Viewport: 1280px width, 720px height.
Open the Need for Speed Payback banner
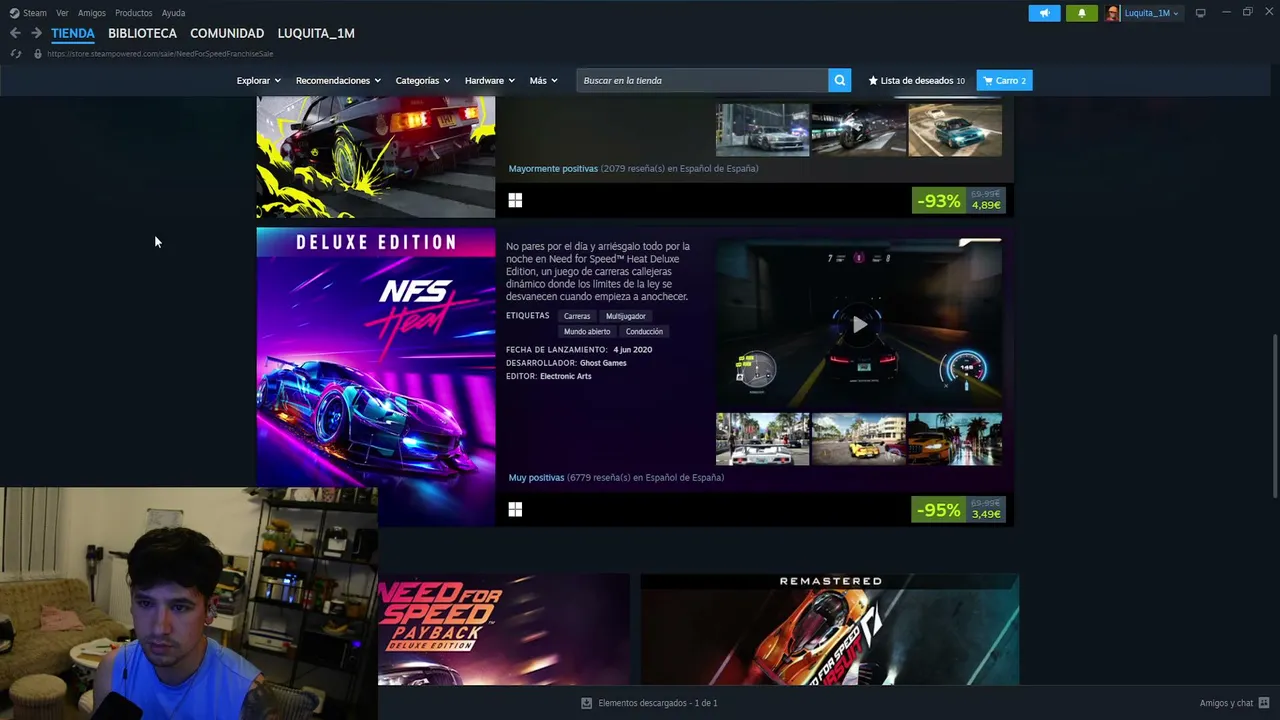504,629
